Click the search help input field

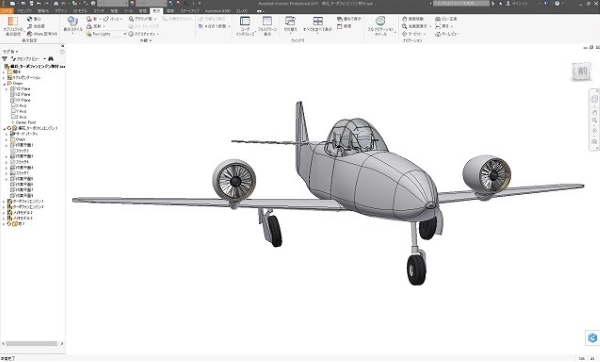461,3
